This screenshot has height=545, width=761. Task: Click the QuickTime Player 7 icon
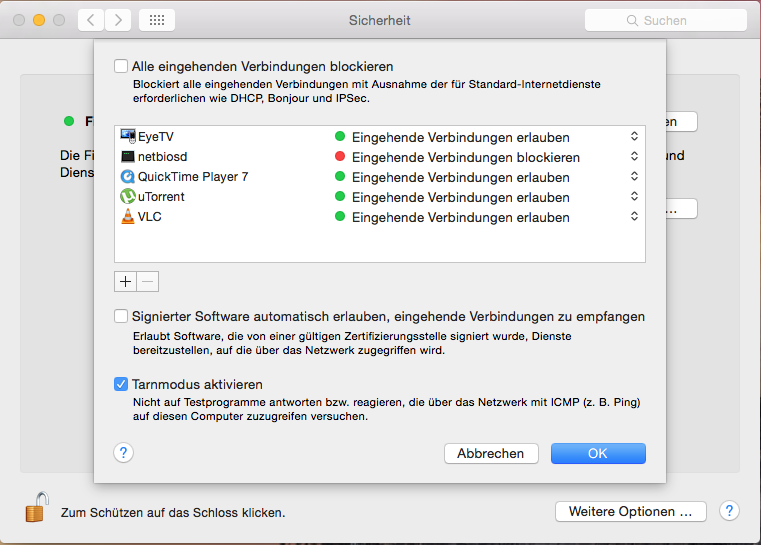tap(128, 177)
